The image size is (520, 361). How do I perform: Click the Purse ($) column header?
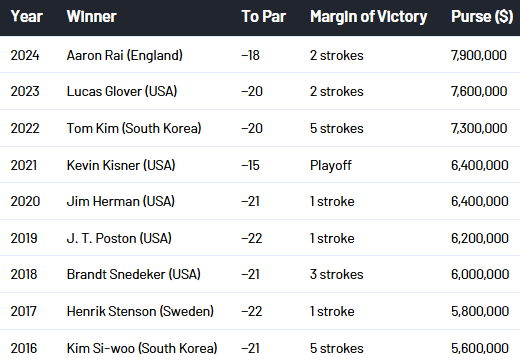482,16
